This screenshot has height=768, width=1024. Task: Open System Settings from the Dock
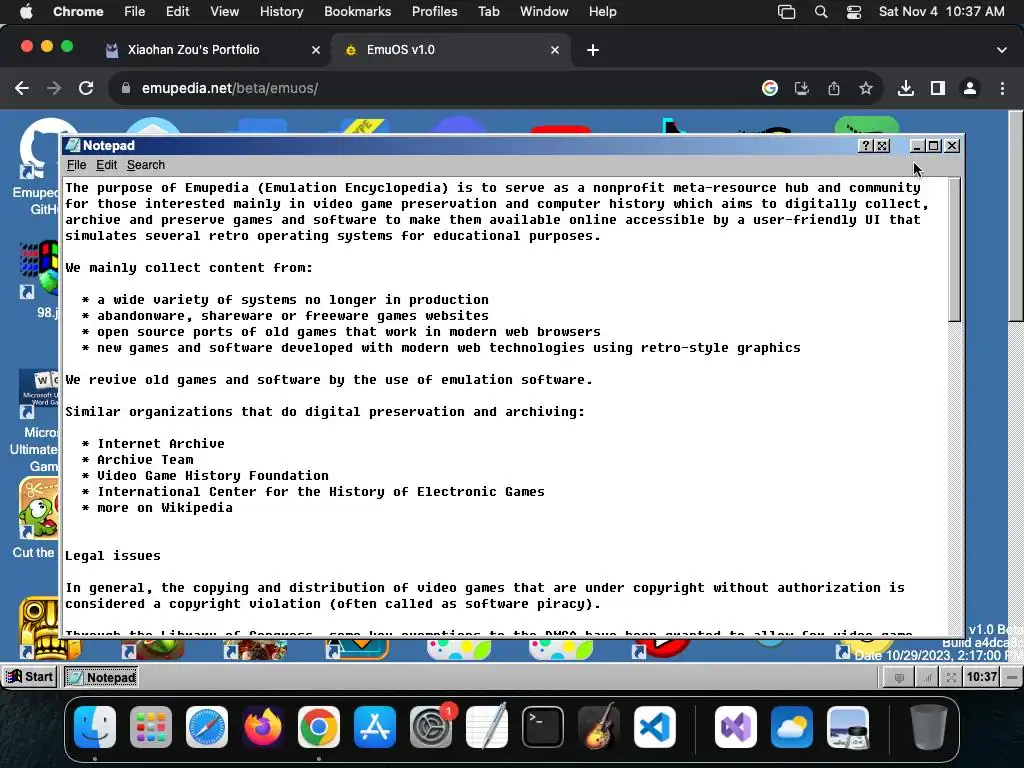pyautogui.click(x=431, y=727)
